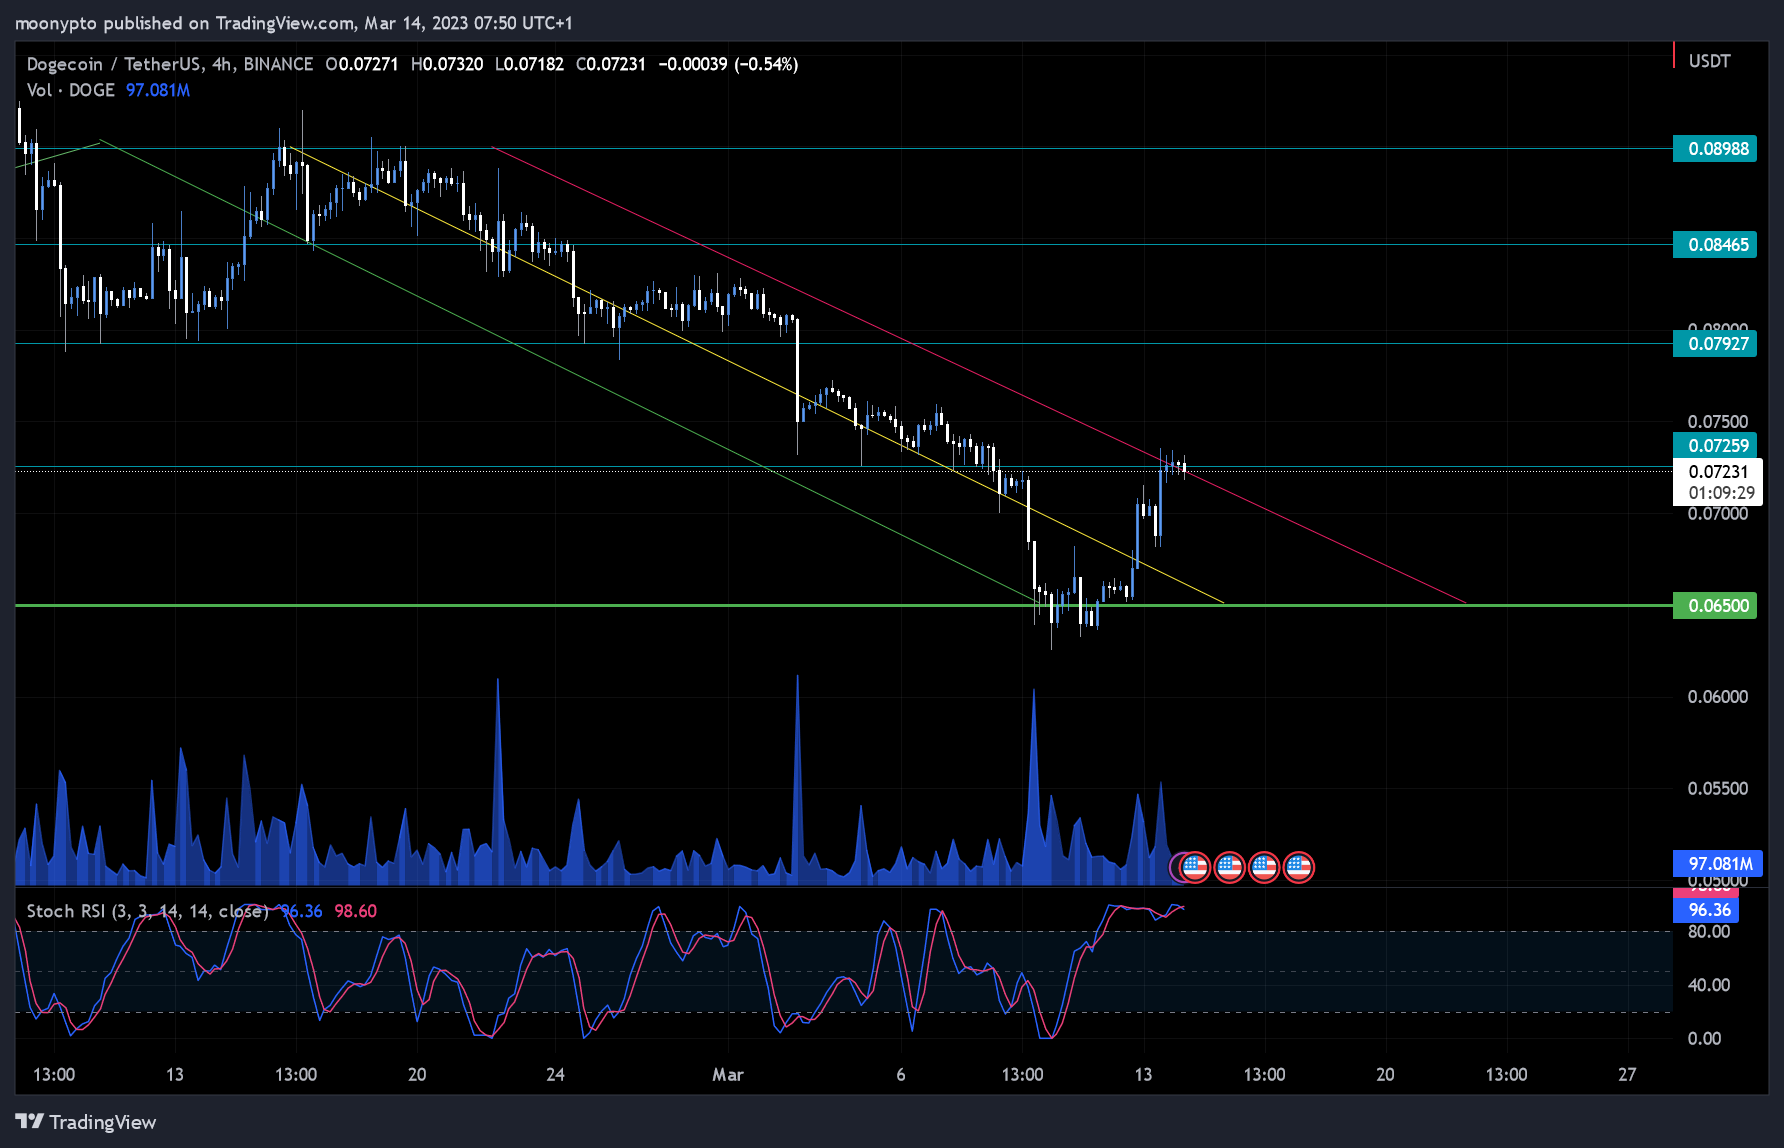This screenshot has width=1784, height=1148.
Task: Click the Stoch RSI pink value 98.60
Action: (356, 911)
